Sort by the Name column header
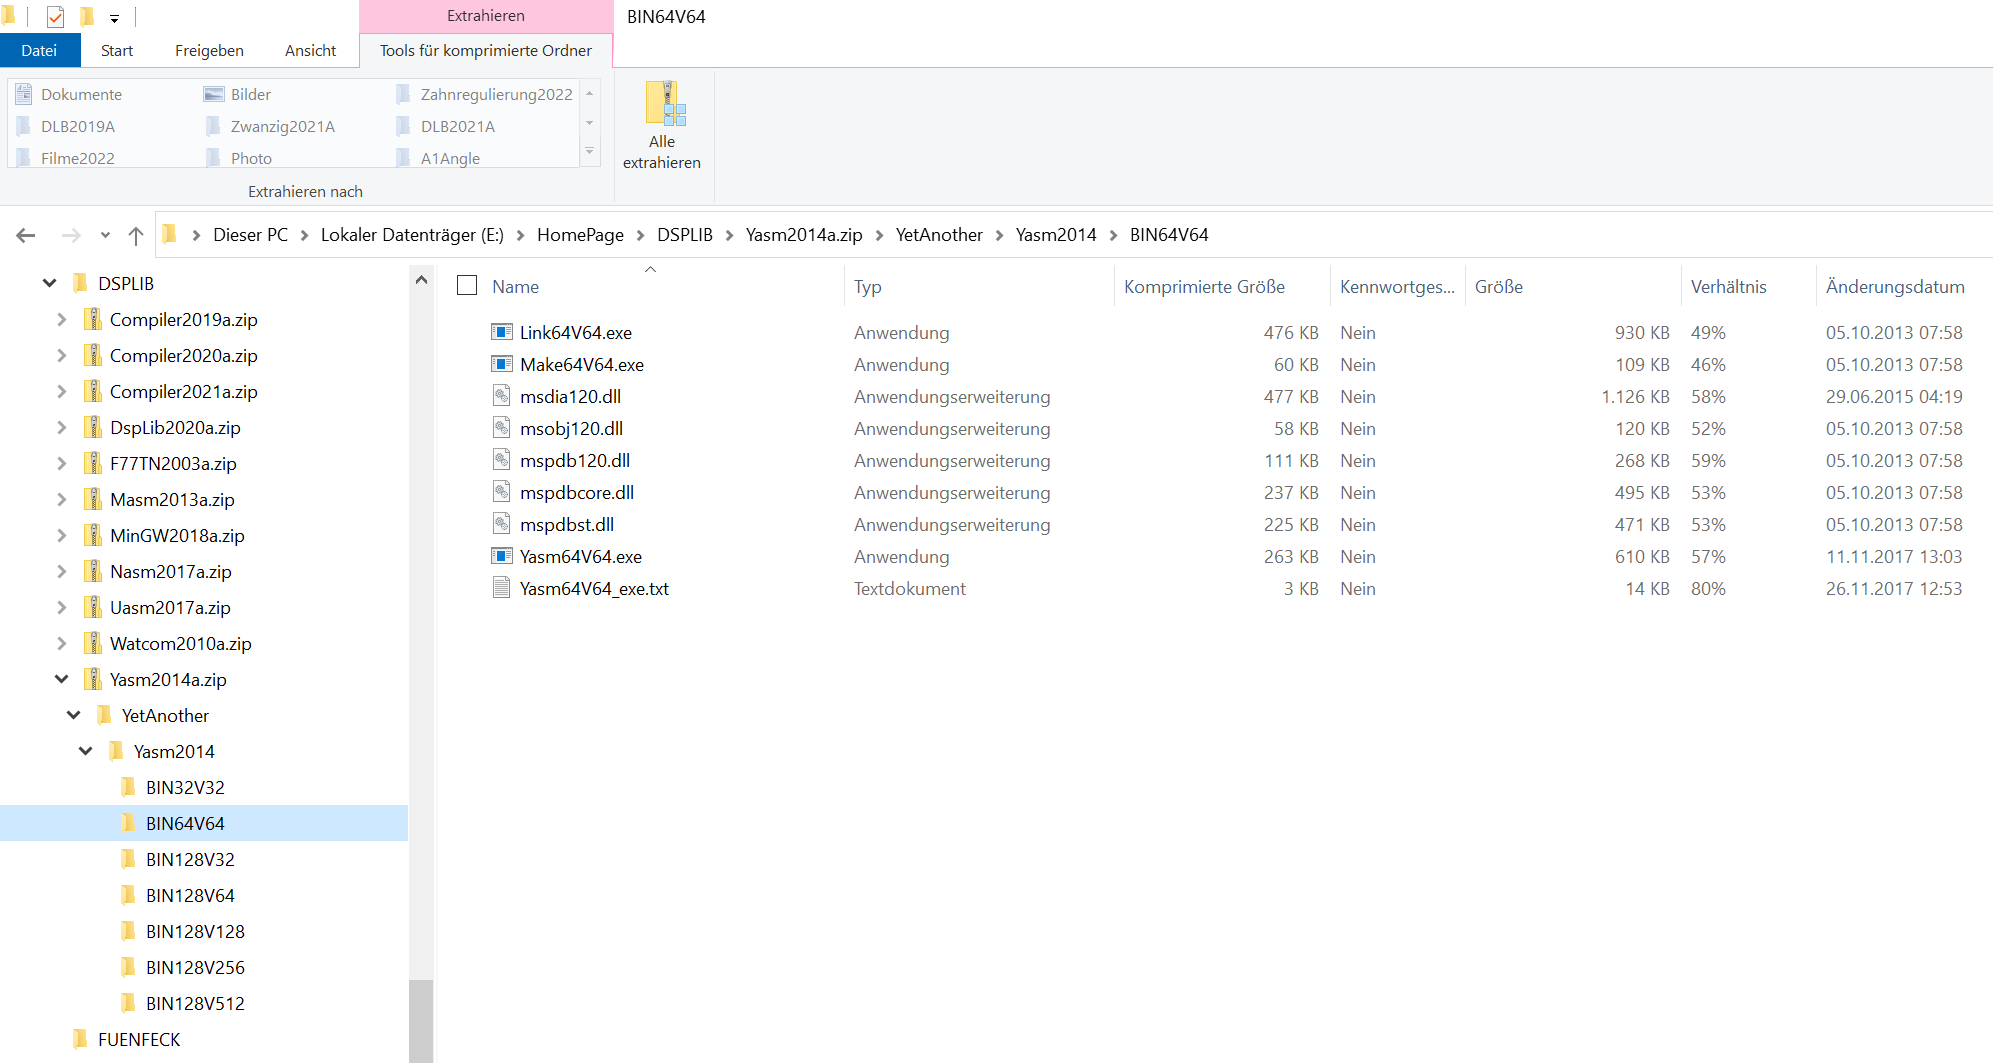The height and width of the screenshot is (1063, 1993). (x=515, y=287)
